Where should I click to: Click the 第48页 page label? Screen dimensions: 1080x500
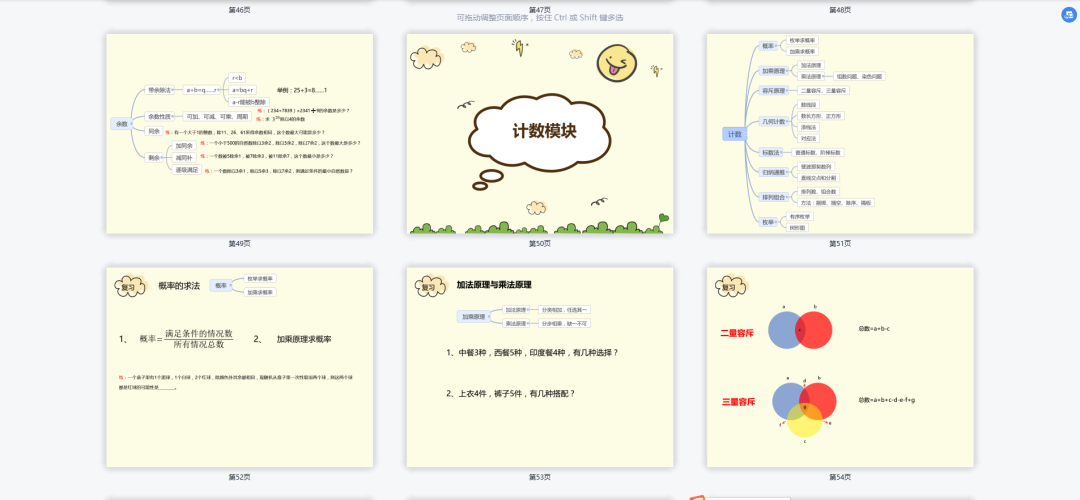(x=840, y=10)
